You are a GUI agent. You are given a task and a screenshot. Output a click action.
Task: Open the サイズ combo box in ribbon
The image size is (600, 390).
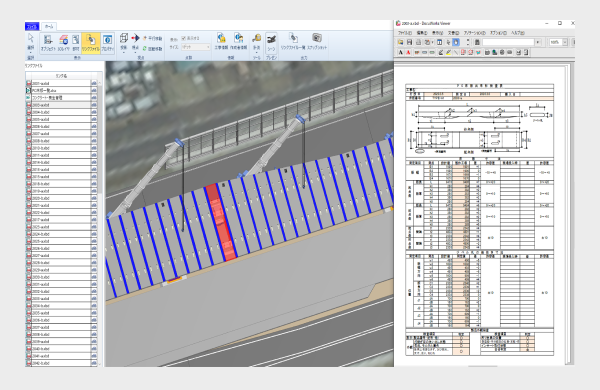coord(196,47)
